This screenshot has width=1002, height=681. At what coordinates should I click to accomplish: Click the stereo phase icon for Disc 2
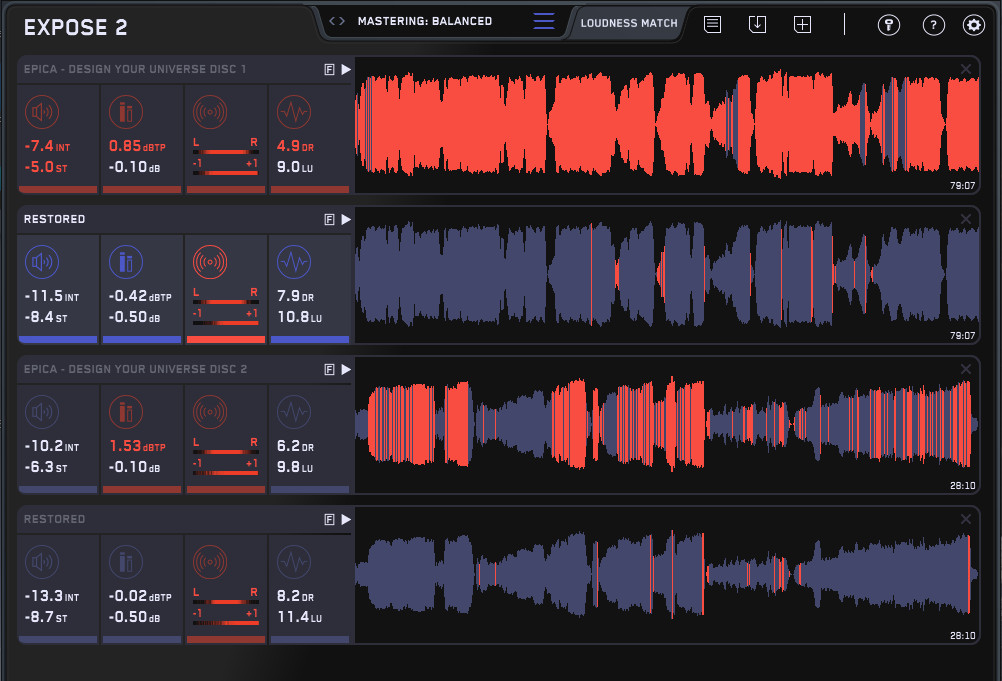pyautogui.click(x=210, y=412)
